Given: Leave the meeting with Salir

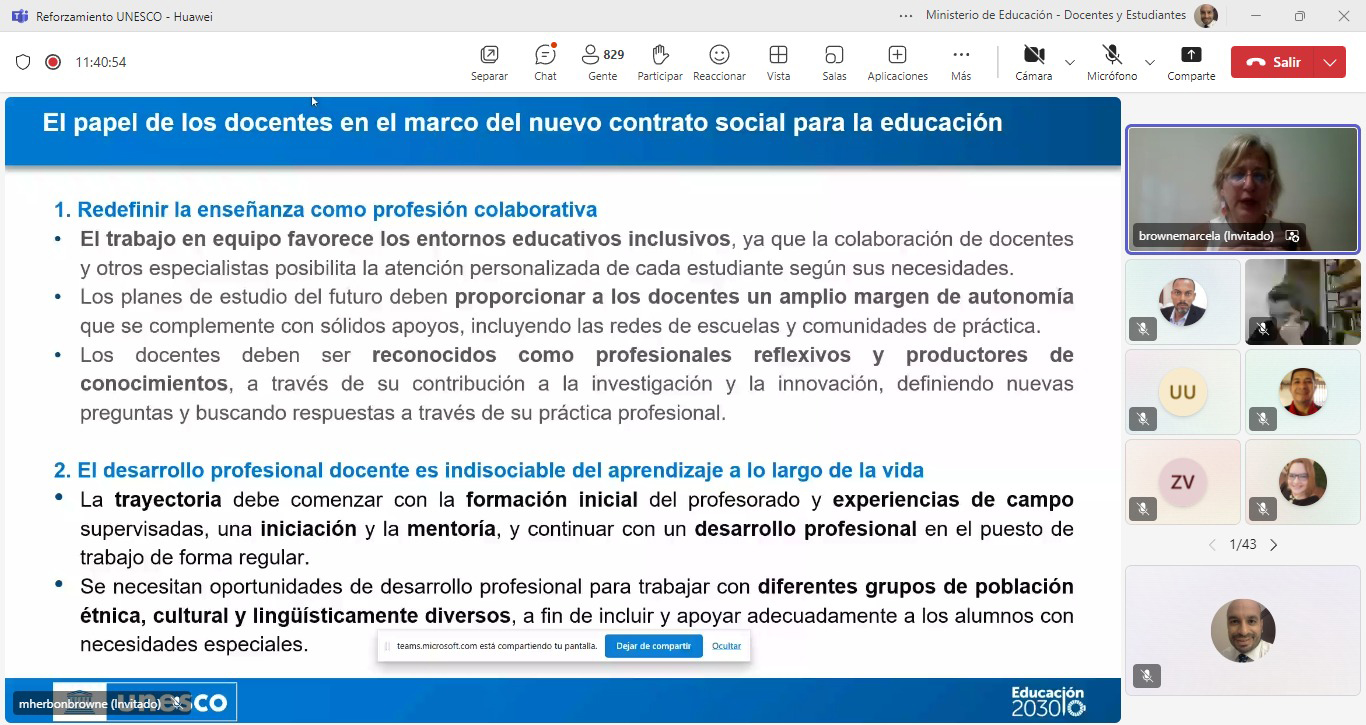Looking at the screenshot, I should 1273,62.
